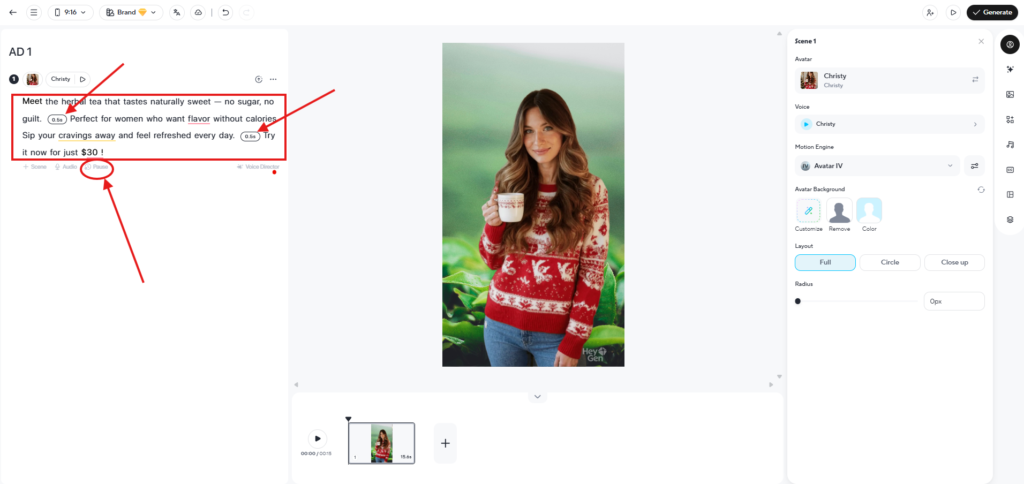Viewport: 1024px width, 484px height.
Task: Open the 9:16 aspect ratio dropdown
Action: (71, 12)
